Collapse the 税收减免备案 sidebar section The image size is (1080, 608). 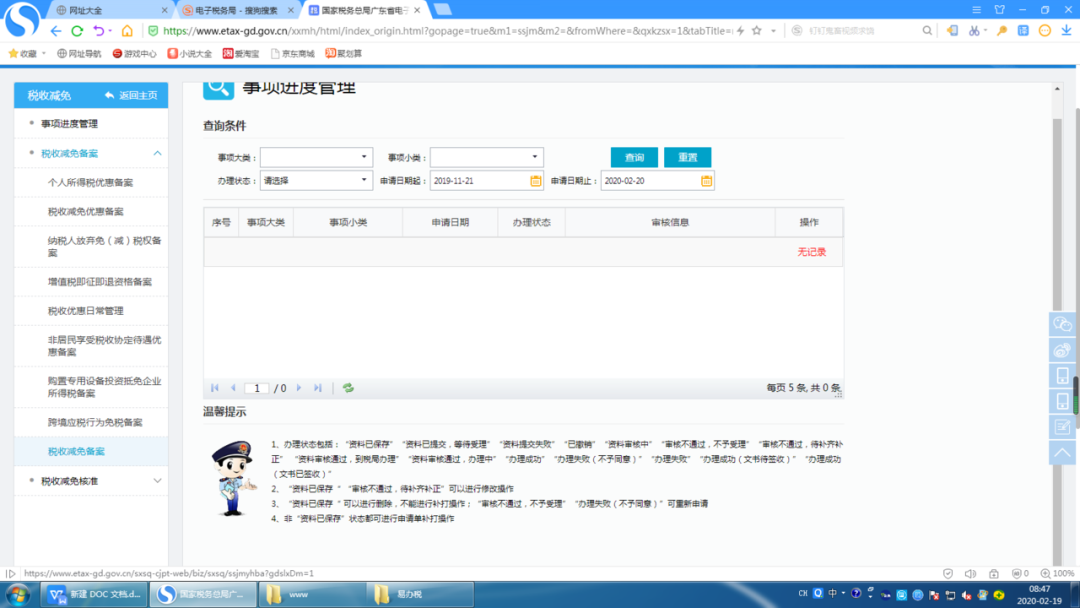pyautogui.click(x=157, y=153)
